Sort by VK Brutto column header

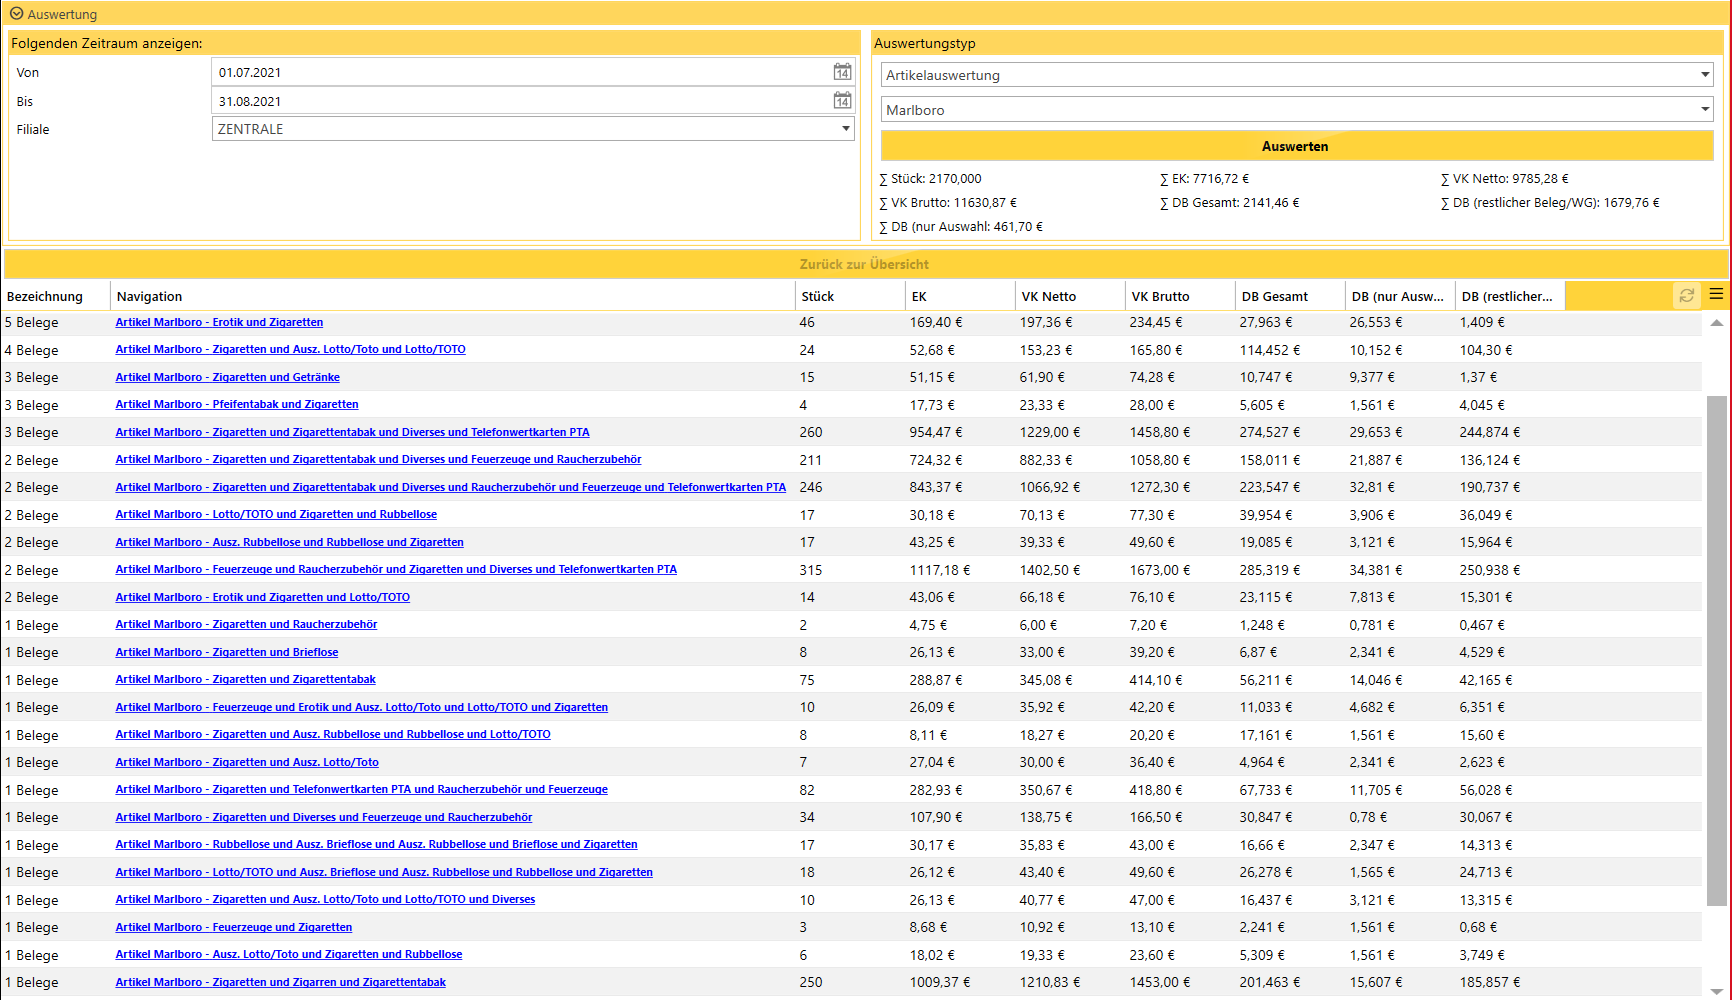(x=1179, y=296)
